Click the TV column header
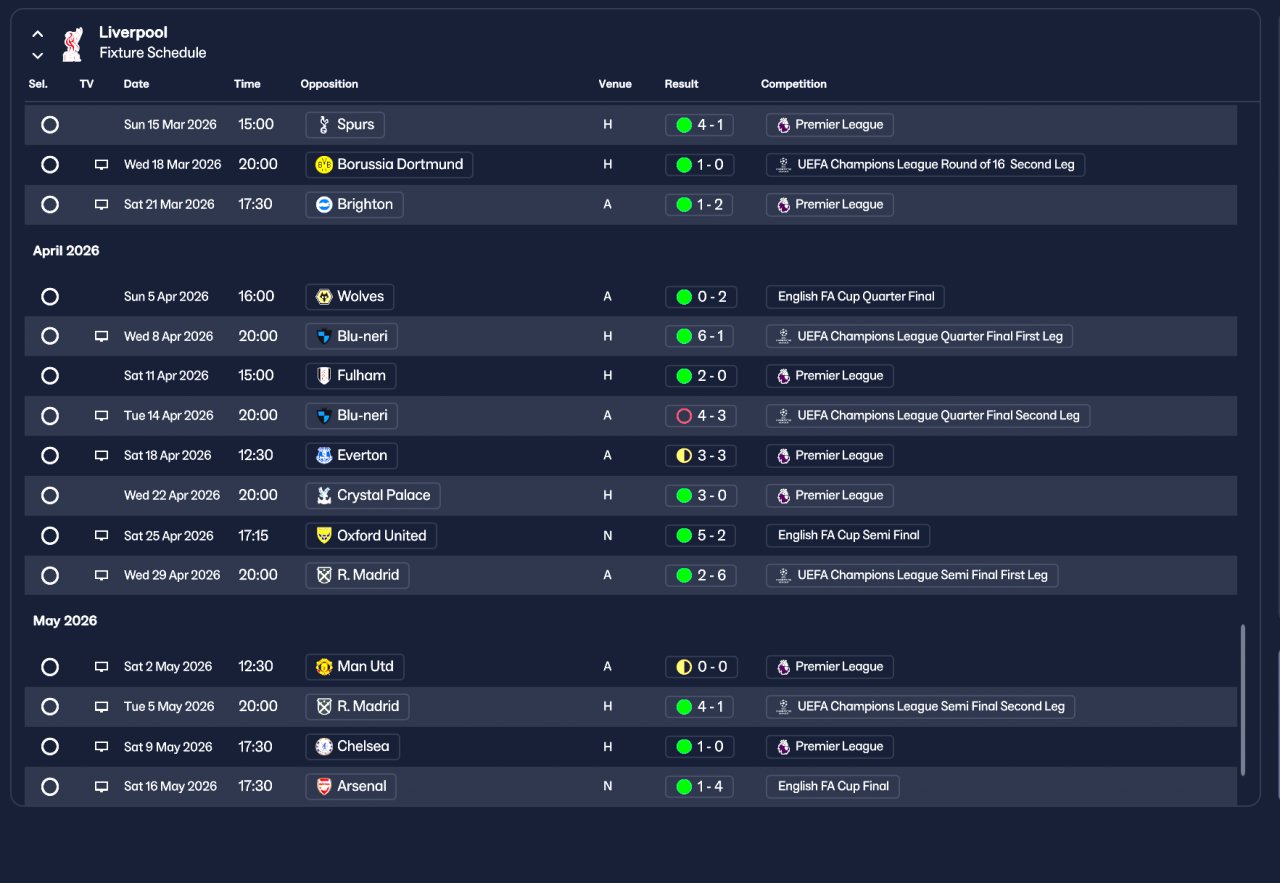Screen dimensions: 1280x883 (87, 84)
